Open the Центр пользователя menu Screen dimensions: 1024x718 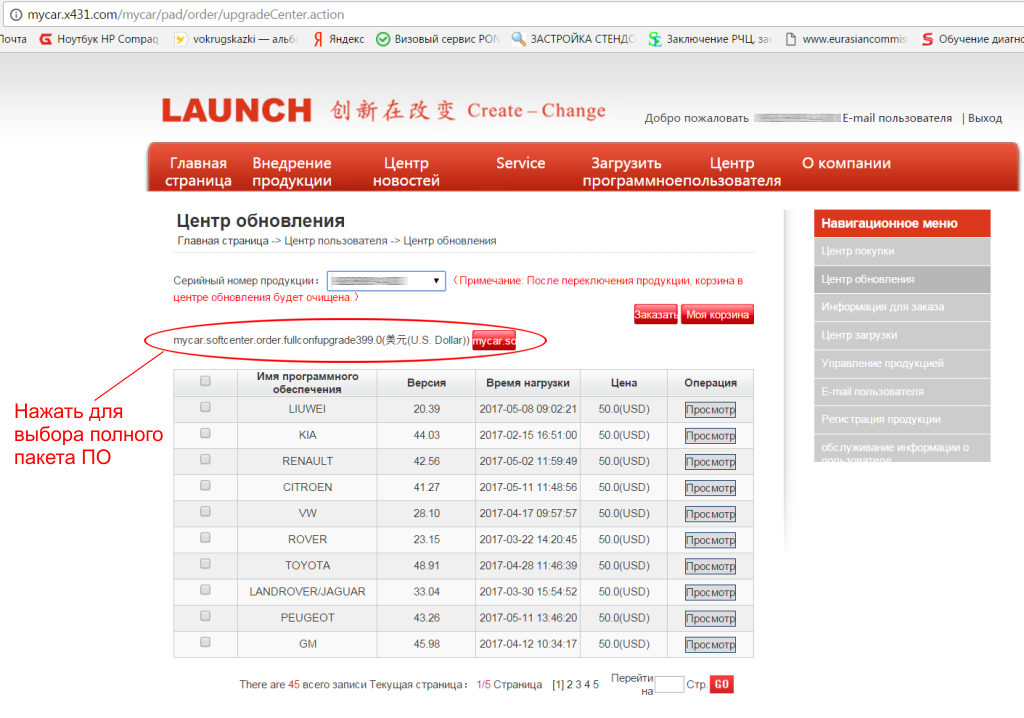(732, 172)
